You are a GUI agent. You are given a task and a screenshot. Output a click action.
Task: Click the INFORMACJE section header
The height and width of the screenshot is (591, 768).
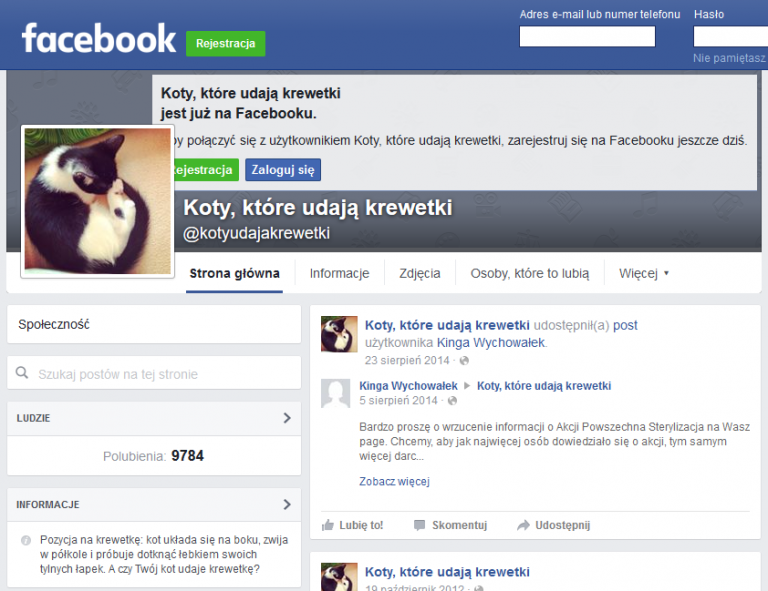point(154,505)
